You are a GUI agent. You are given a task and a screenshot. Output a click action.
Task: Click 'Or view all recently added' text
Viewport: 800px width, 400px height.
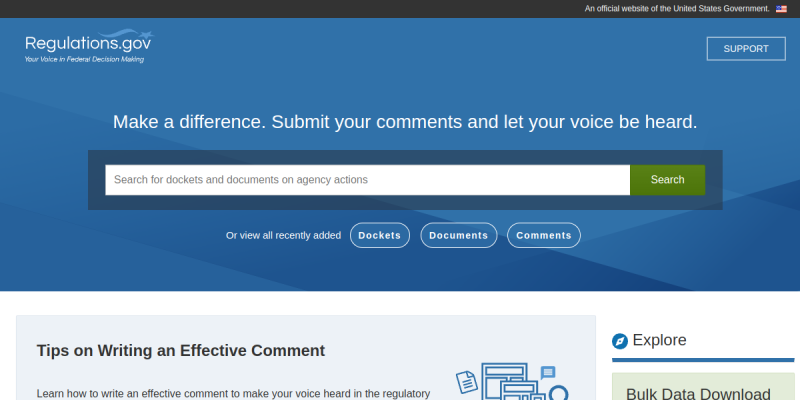tap(284, 235)
